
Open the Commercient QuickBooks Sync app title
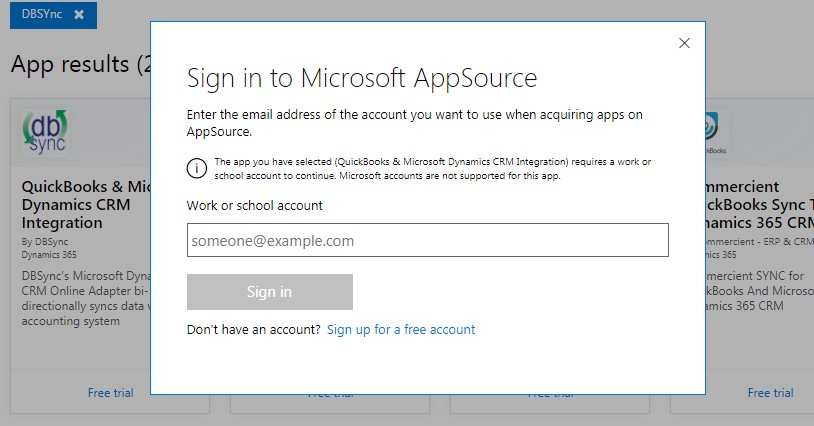tap(760, 204)
